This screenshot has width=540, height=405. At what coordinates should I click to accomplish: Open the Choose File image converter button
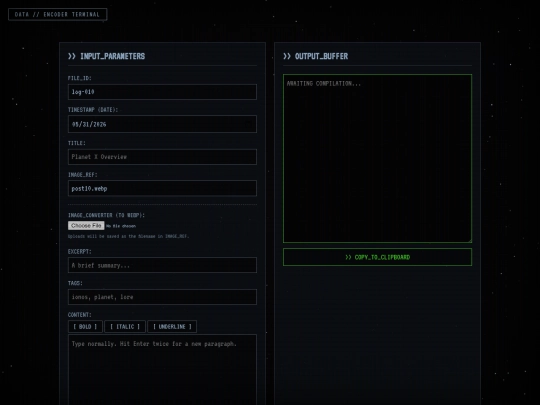(x=86, y=226)
